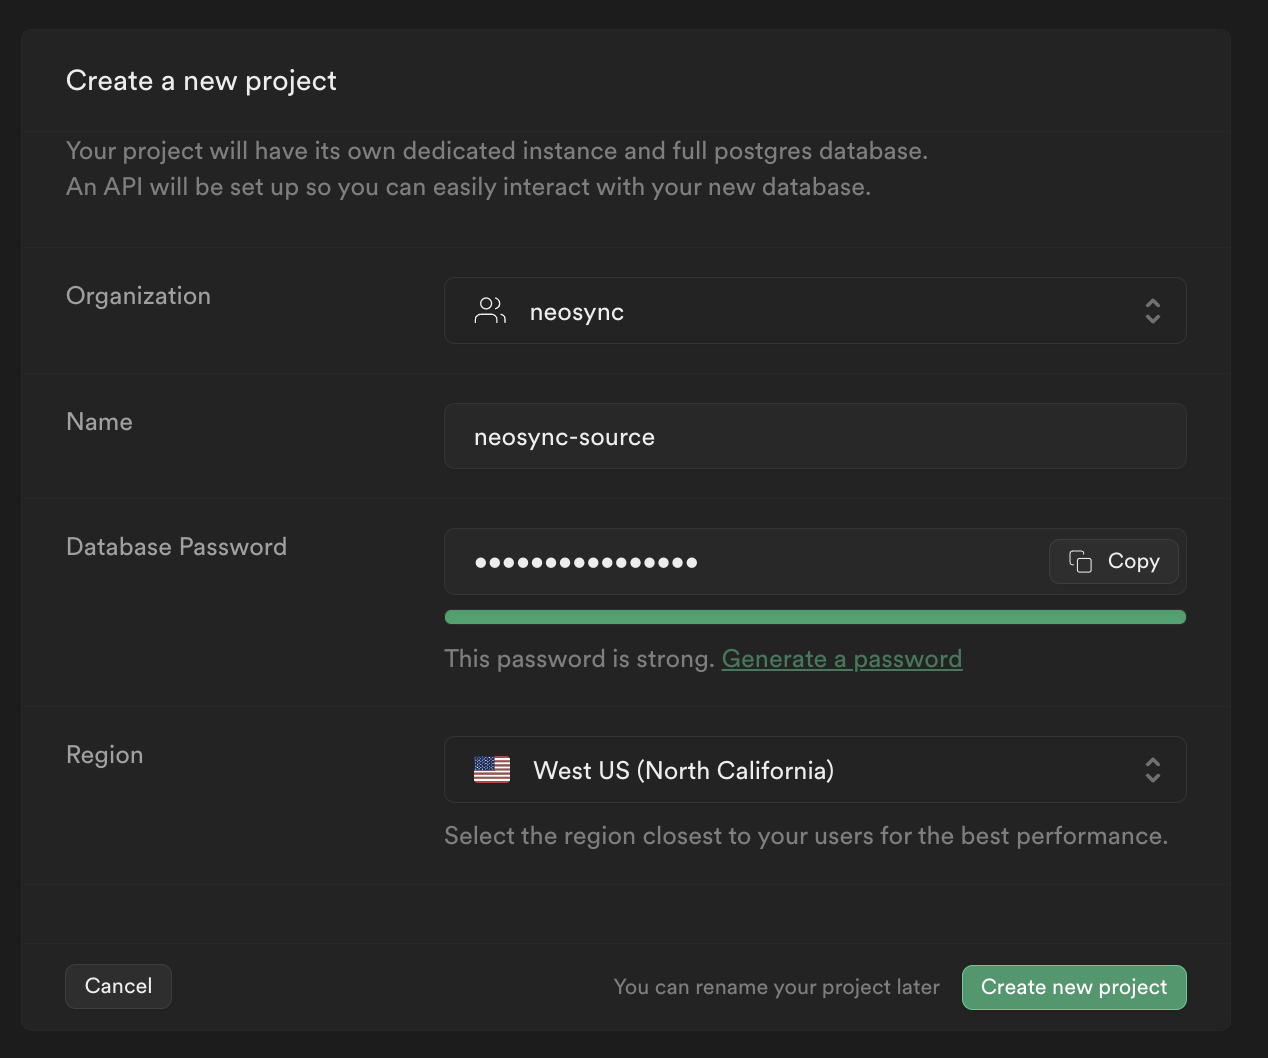This screenshot has height=1058, width=1268.
Task: Focus the Name input with neosync-source
Action: coord(815,436)
